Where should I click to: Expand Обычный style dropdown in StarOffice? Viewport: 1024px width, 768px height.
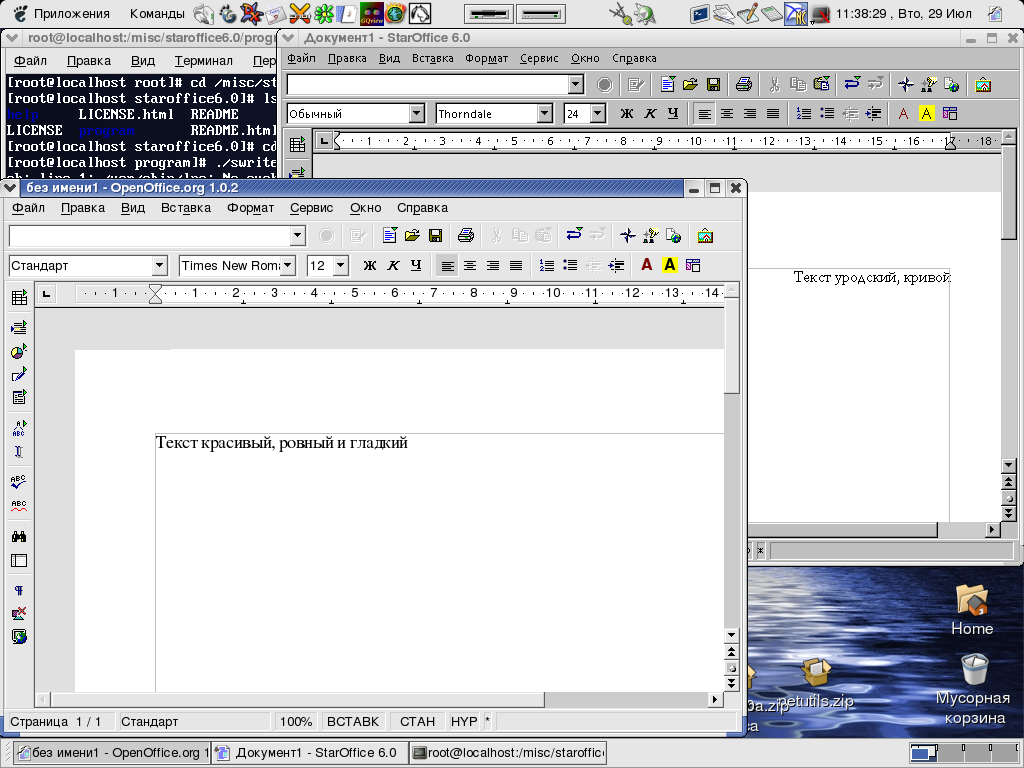pos(417,114)
